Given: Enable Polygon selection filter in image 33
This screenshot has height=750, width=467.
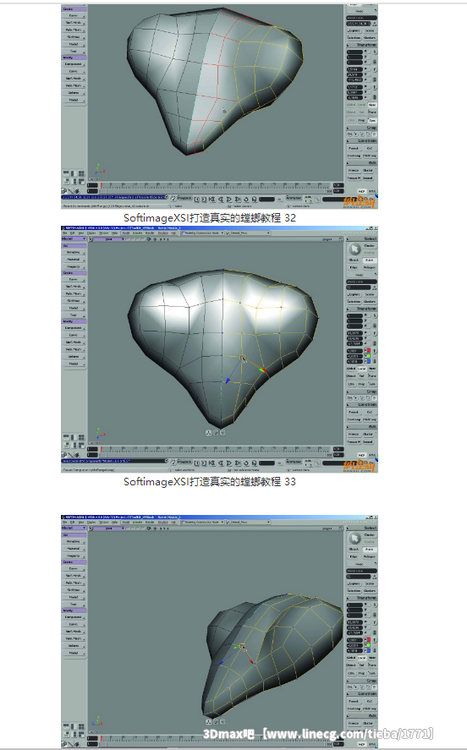Looking at the screenshot, I should tap(369, 267).
